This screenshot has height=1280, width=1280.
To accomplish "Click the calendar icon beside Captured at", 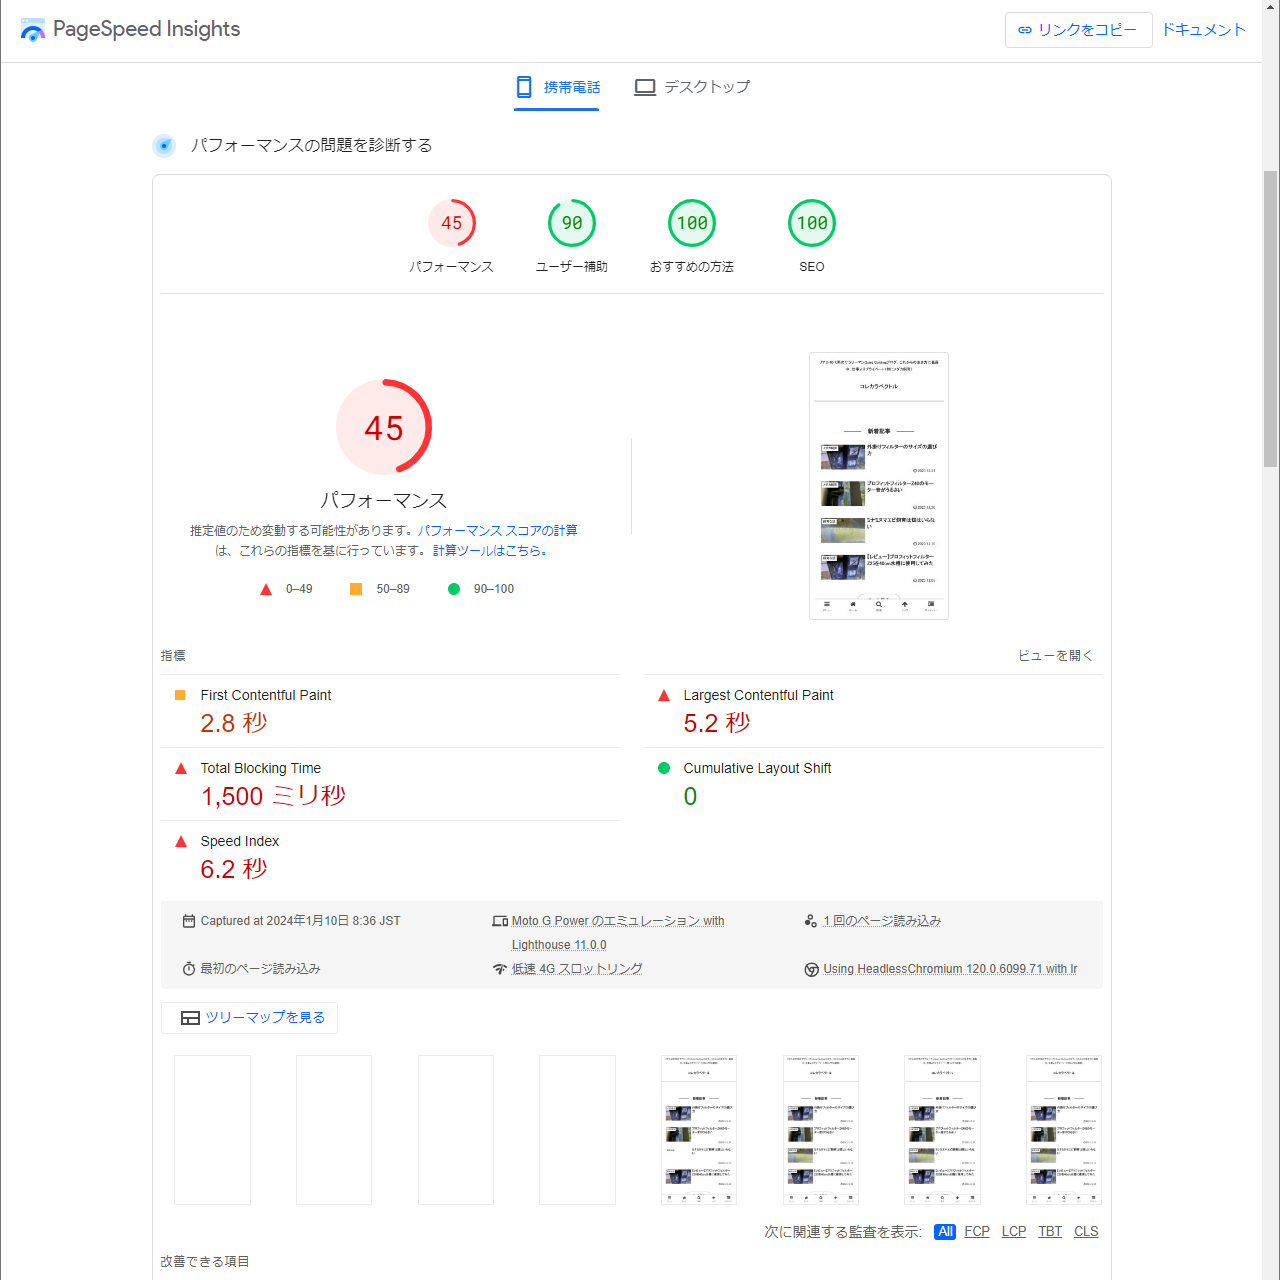I will click(x=189, y=921).
